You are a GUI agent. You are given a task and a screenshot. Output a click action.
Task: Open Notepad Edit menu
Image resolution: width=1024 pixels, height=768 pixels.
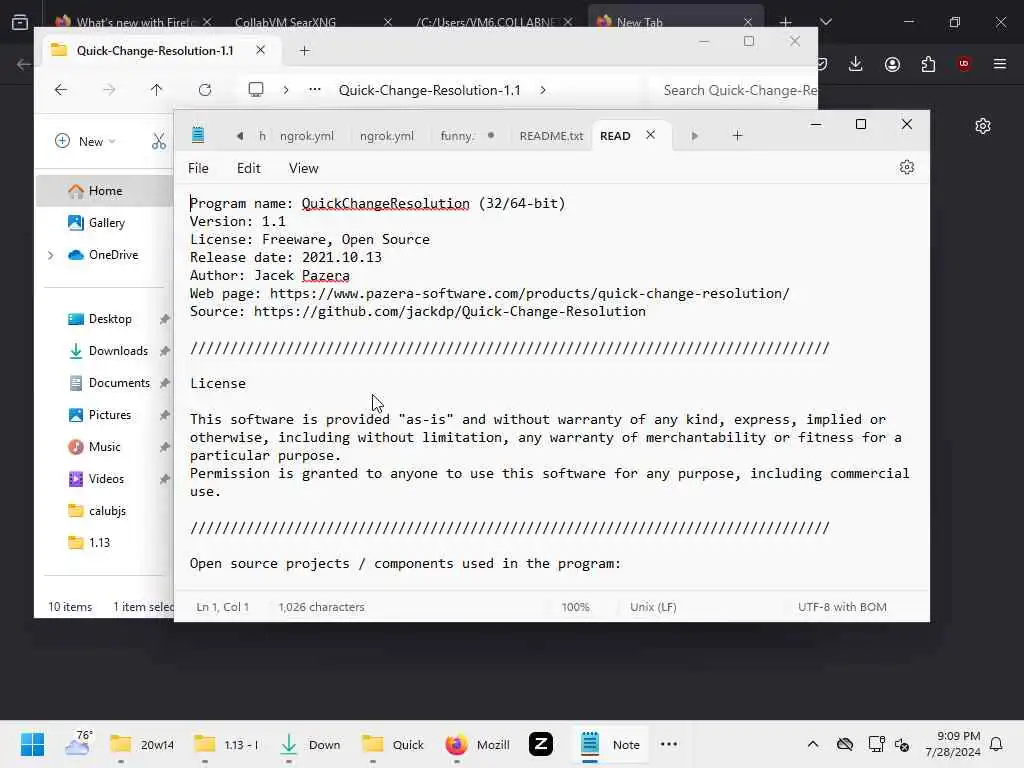click(248, 168)
